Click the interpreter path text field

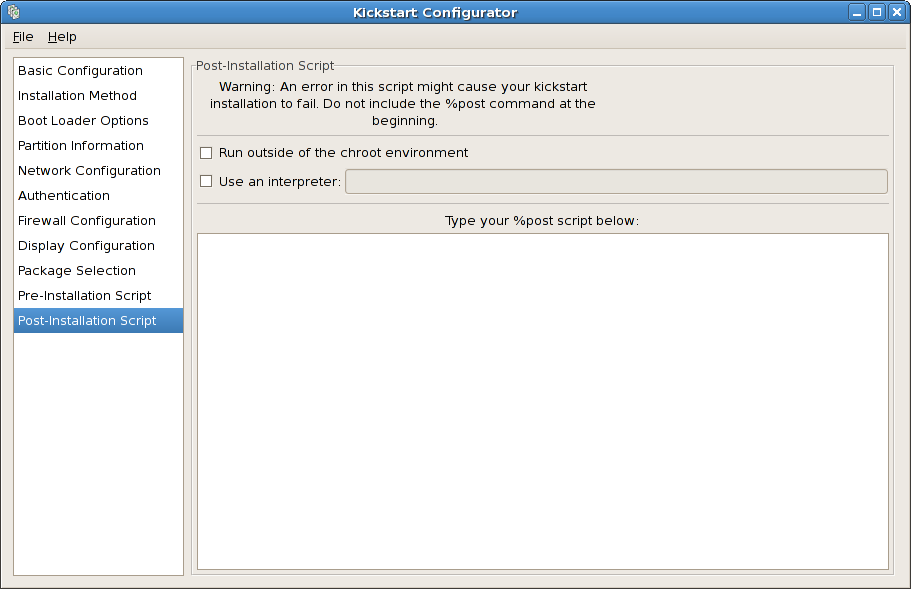(x=615, y=181)
